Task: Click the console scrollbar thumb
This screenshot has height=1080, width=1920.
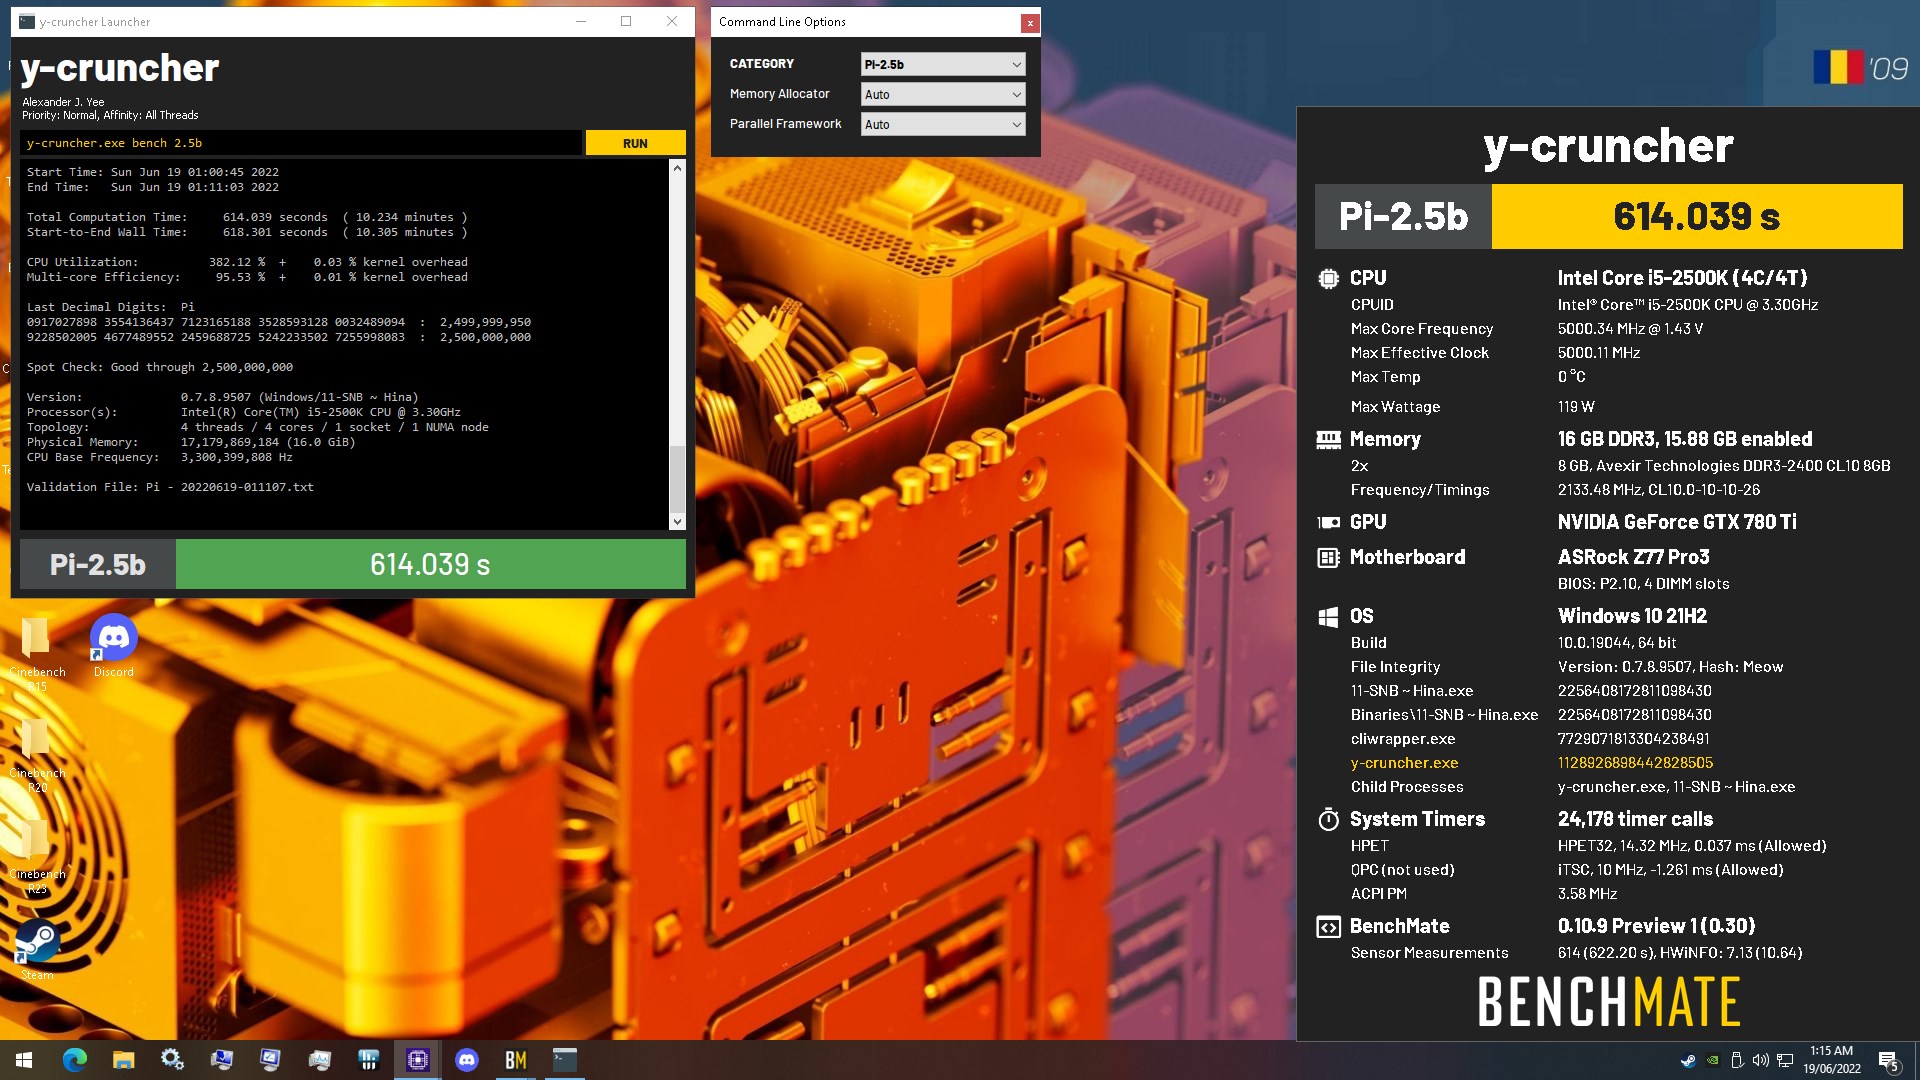Action: click(x=677, y=478)
